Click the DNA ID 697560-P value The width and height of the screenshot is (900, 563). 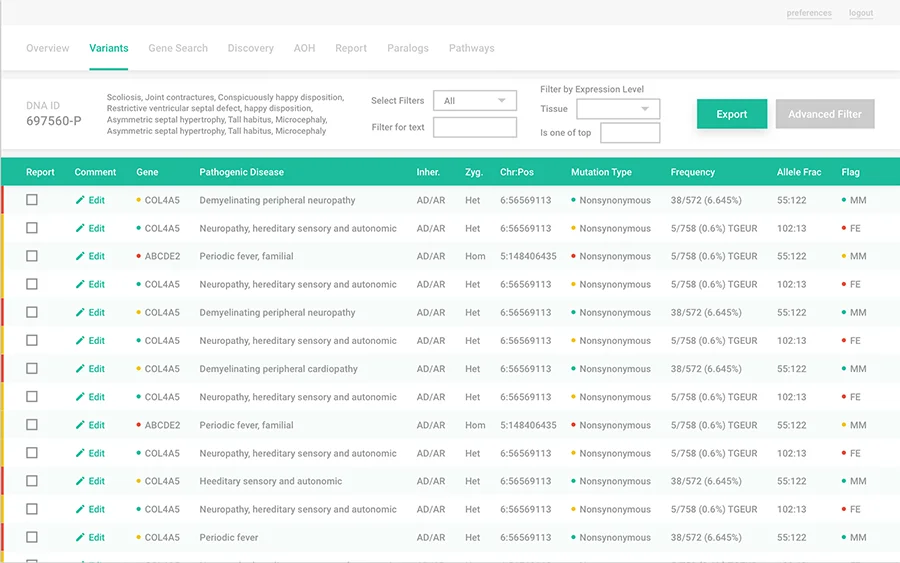tap(54, 121)
